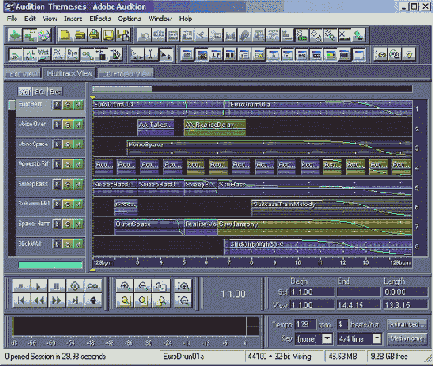This screenshot has height=366, width=433.
Task: Select the first clip on the Voice Over track
Action: (156, 128)
